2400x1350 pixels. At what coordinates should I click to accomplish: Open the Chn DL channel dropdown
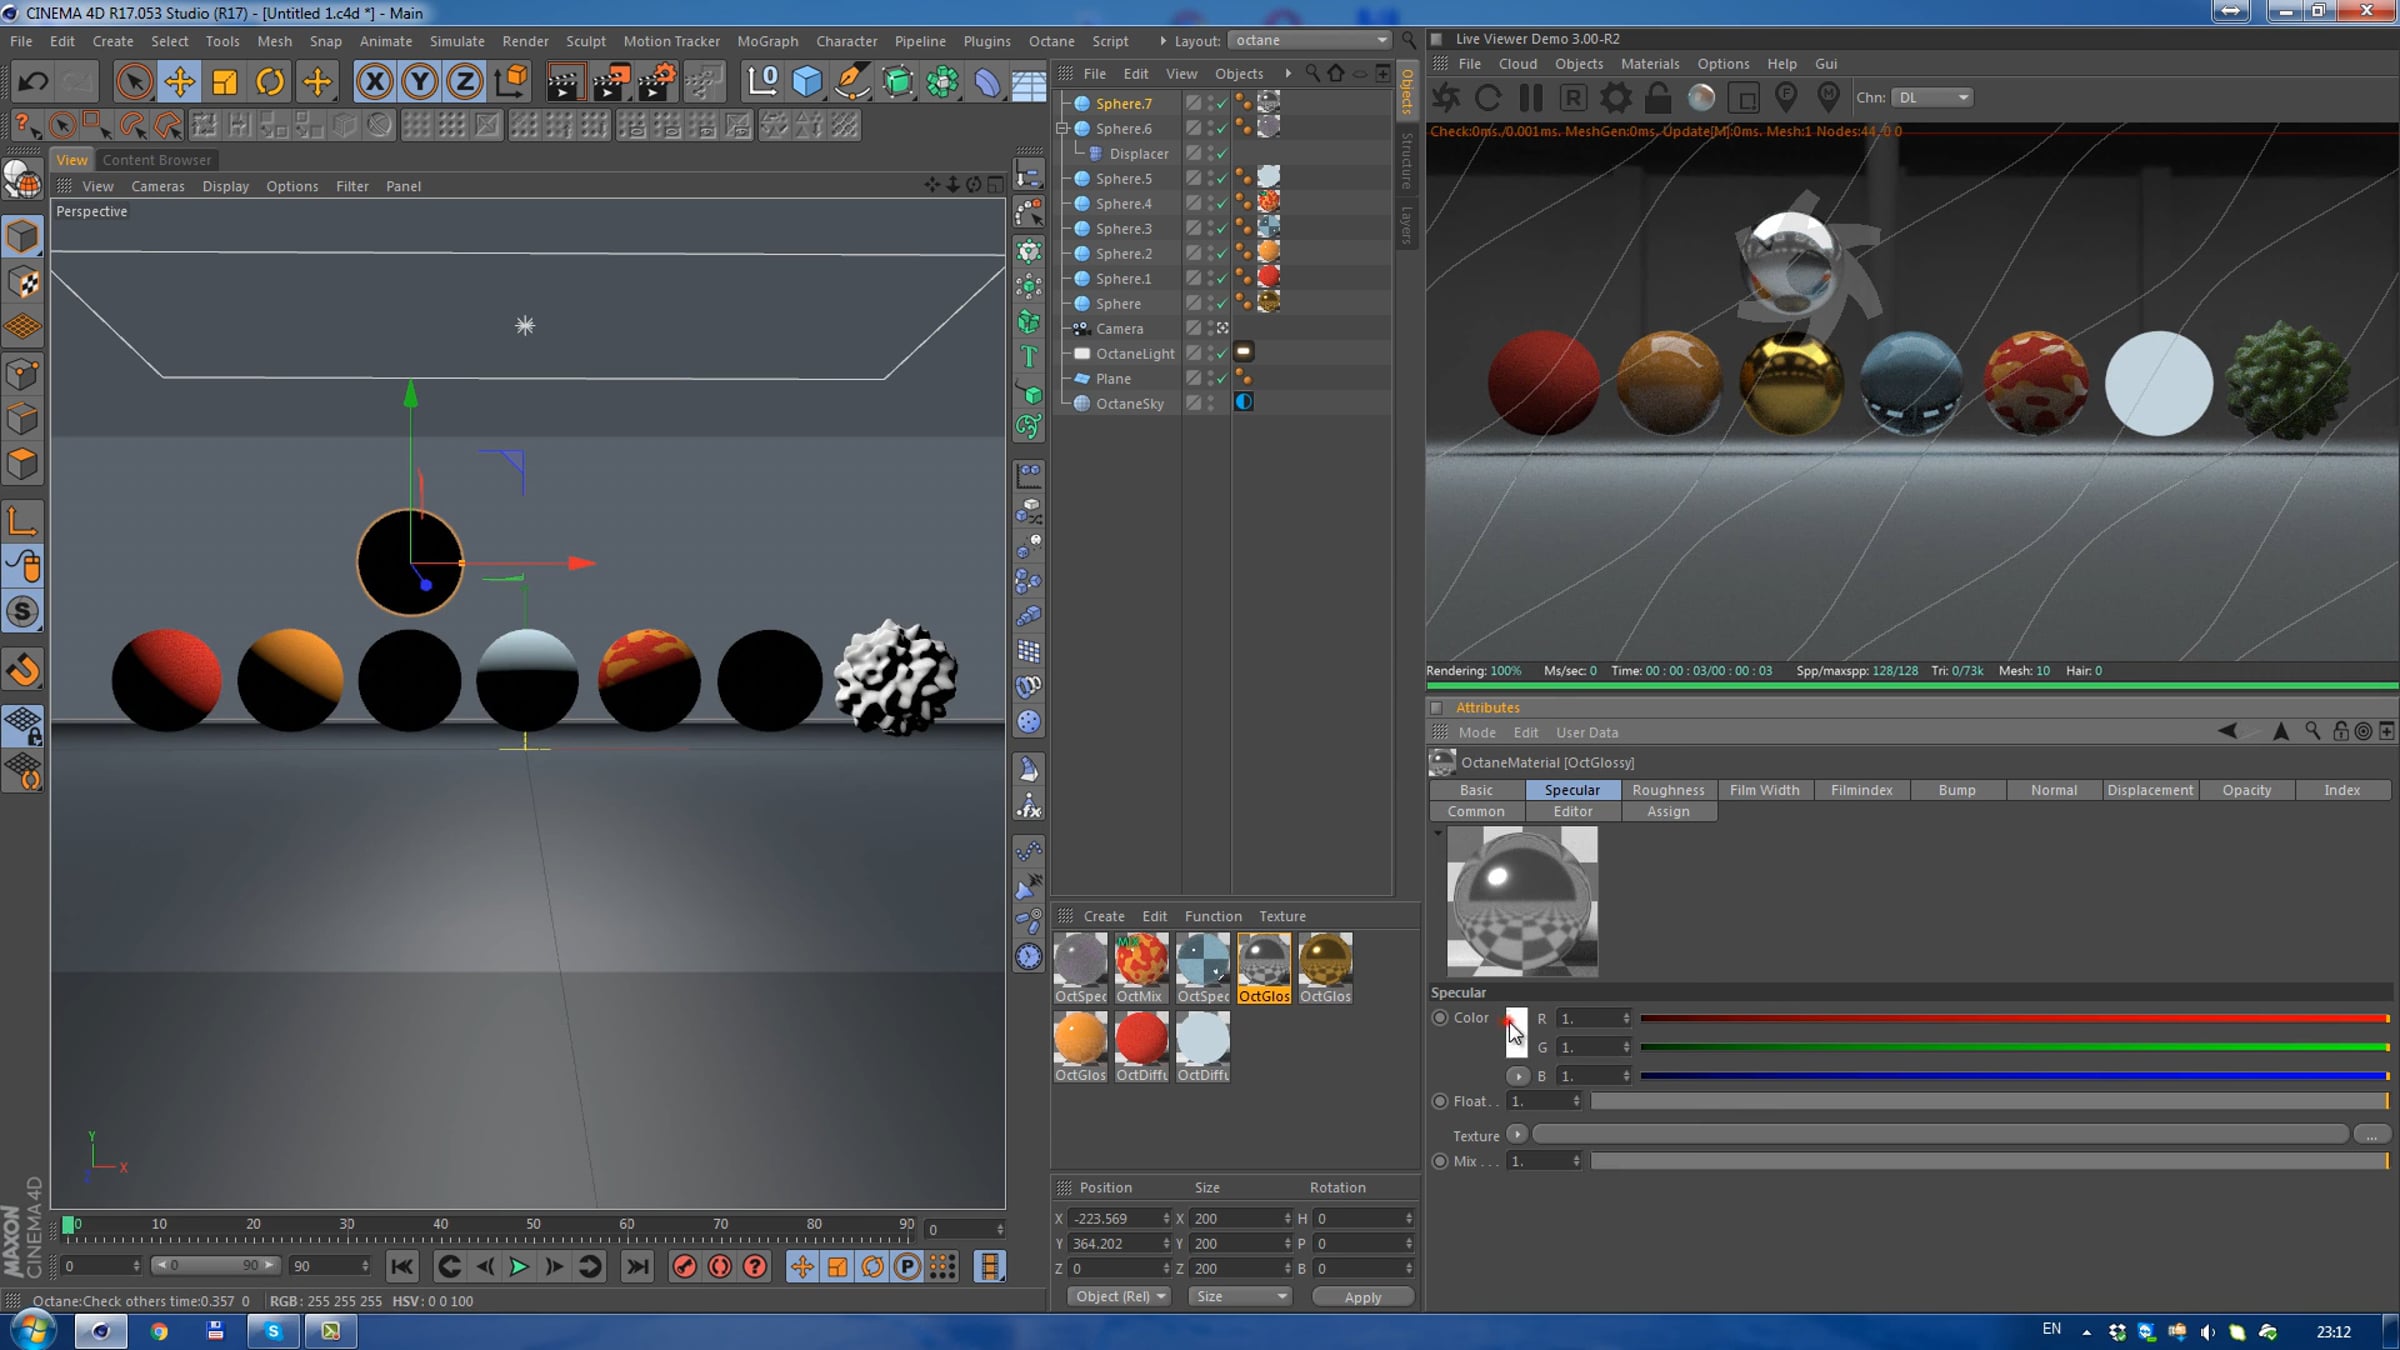1932,97
